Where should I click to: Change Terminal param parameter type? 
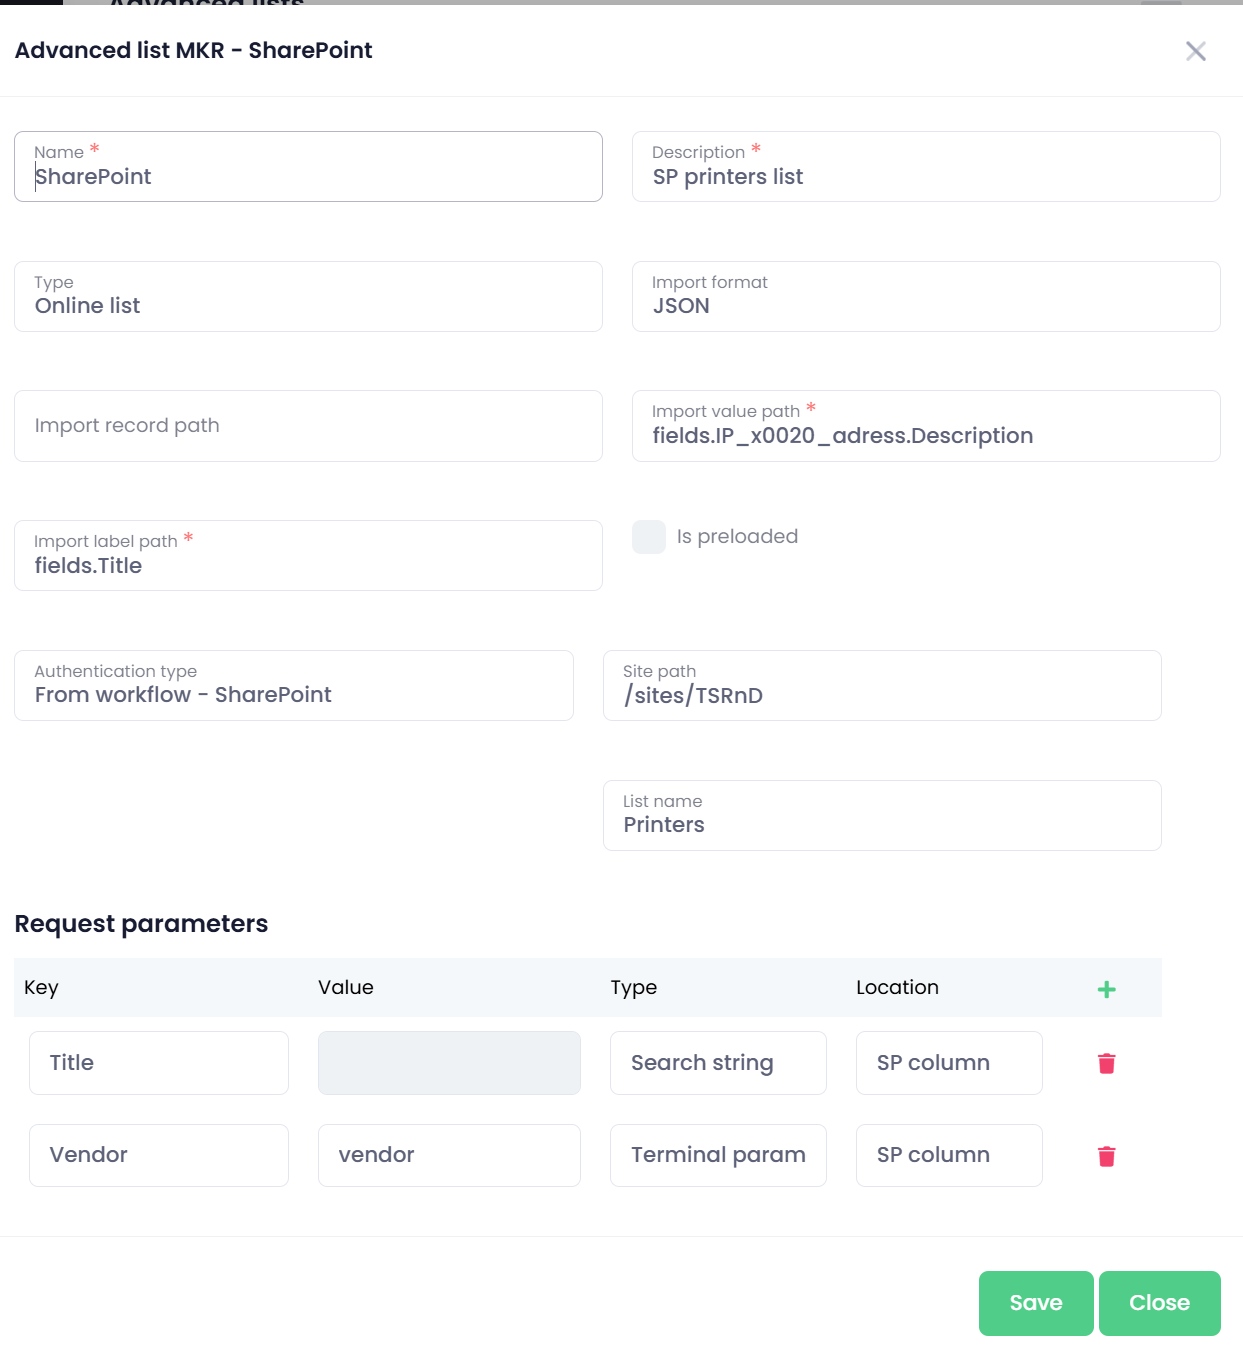pyautogui.click(x=718, y=1156)
